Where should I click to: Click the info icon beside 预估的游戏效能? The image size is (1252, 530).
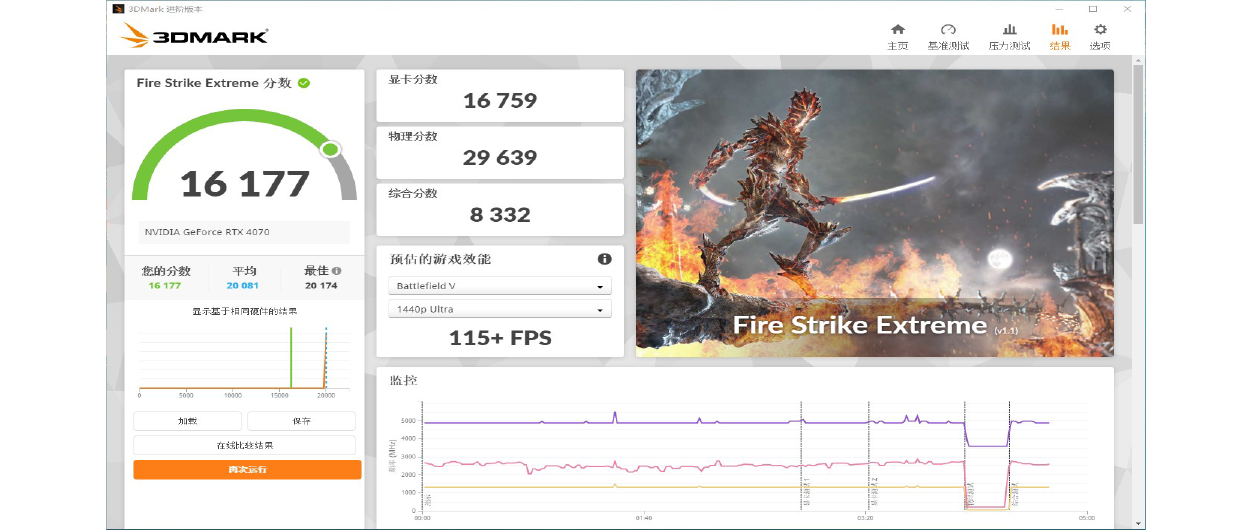(604, 259)
